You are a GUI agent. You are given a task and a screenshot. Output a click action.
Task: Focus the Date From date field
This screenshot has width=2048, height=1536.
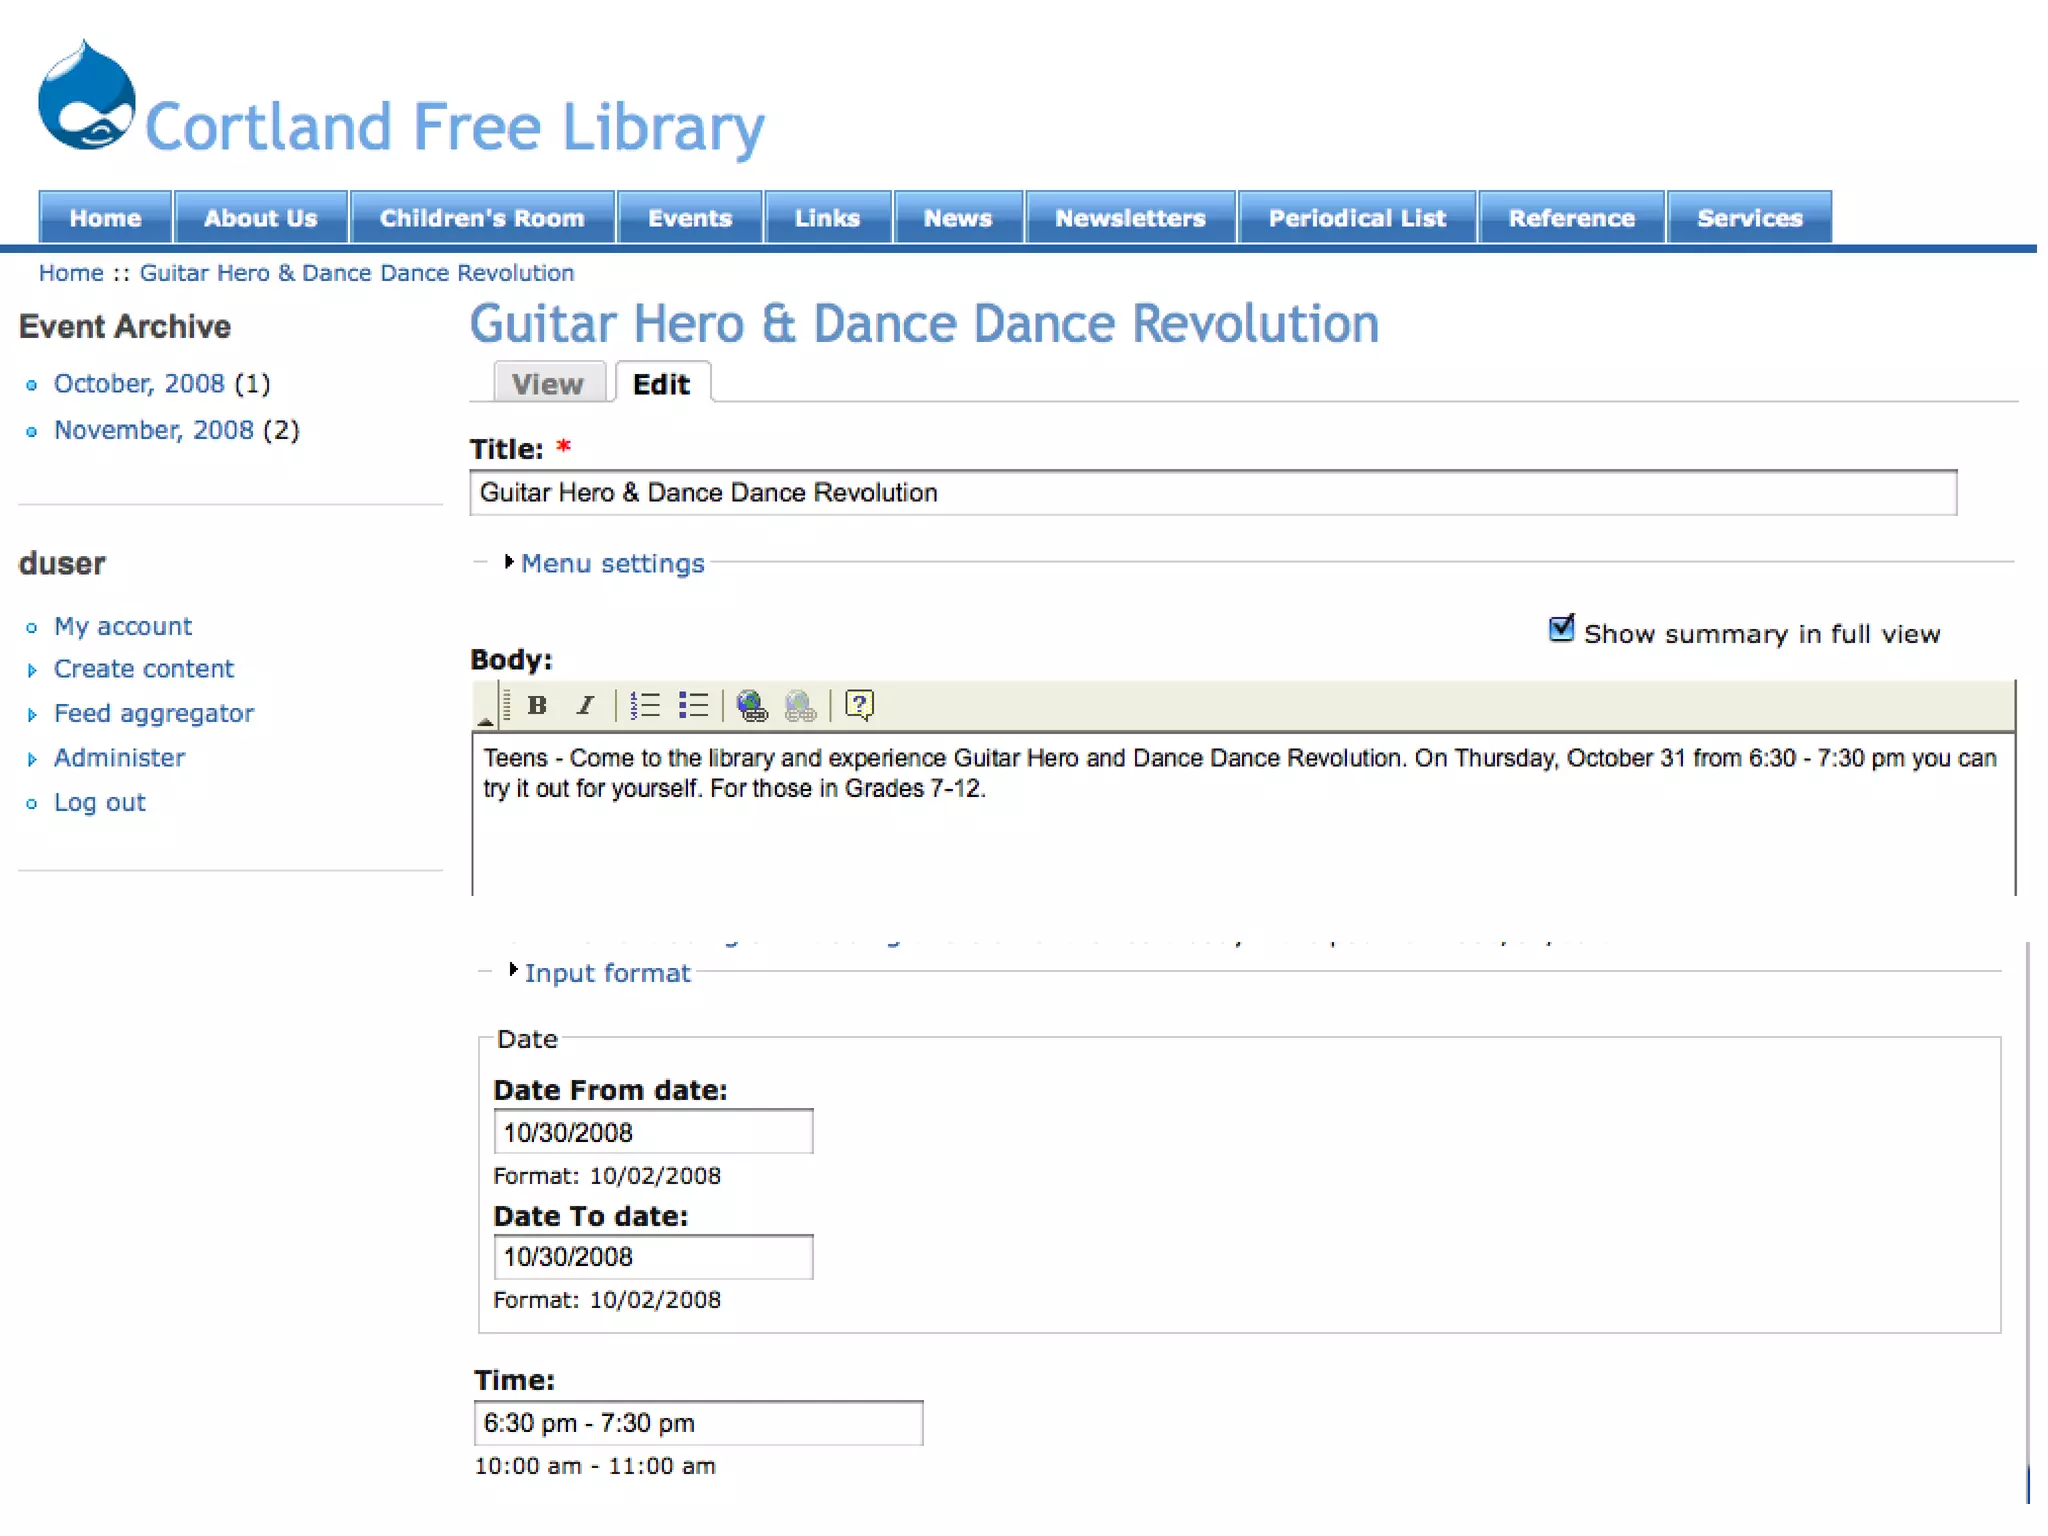653,1132
